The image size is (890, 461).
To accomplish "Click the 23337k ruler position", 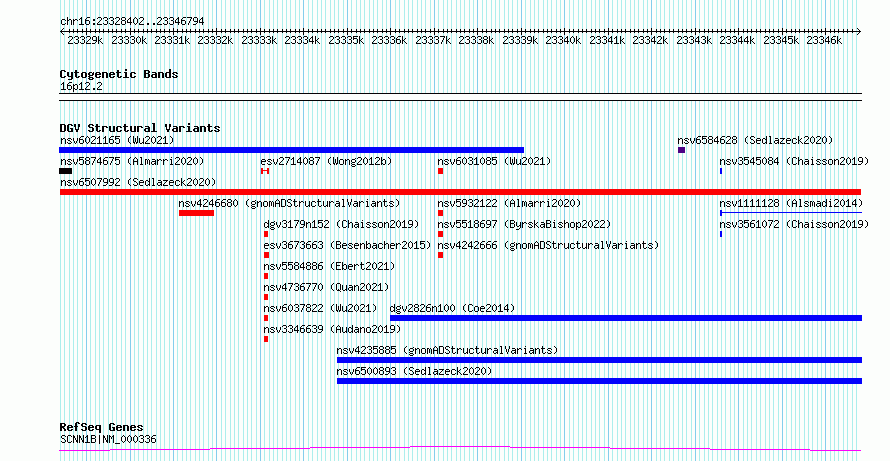I will coord(433,41).
